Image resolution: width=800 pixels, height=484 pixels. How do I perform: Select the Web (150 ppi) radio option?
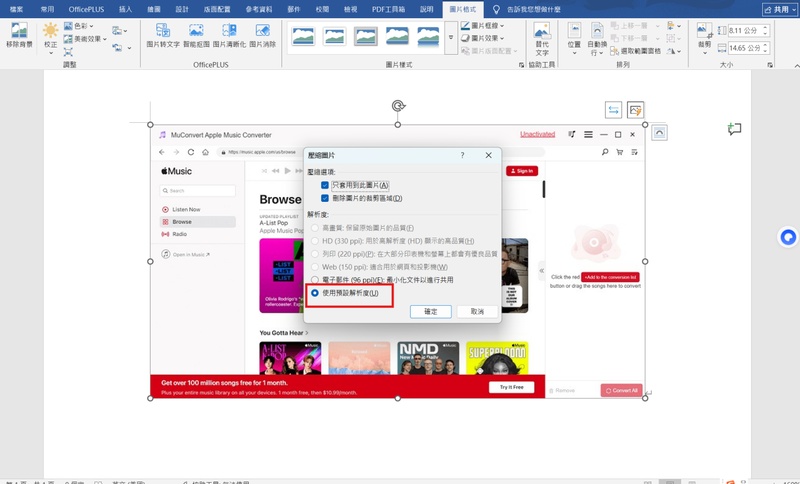pos(315,267)
